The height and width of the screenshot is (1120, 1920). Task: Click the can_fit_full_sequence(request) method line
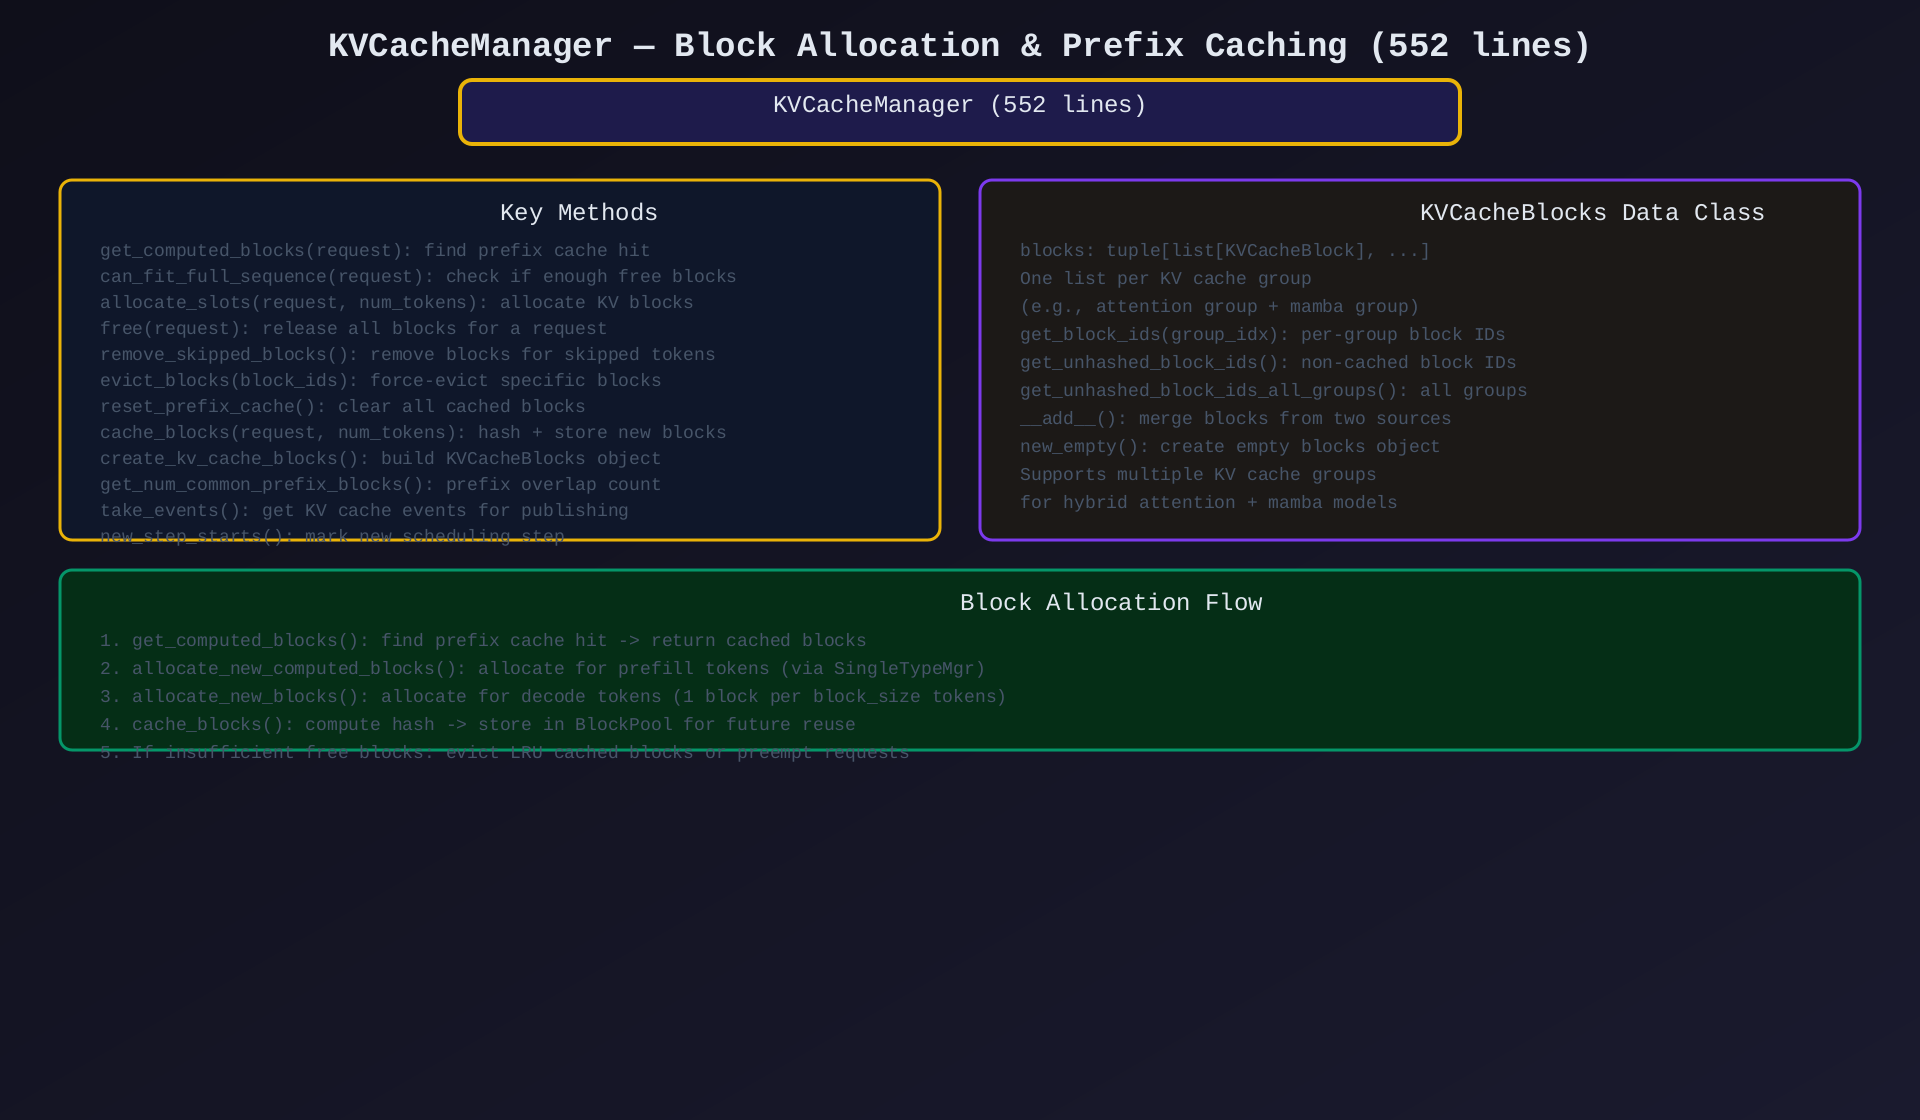pos(418,276)
